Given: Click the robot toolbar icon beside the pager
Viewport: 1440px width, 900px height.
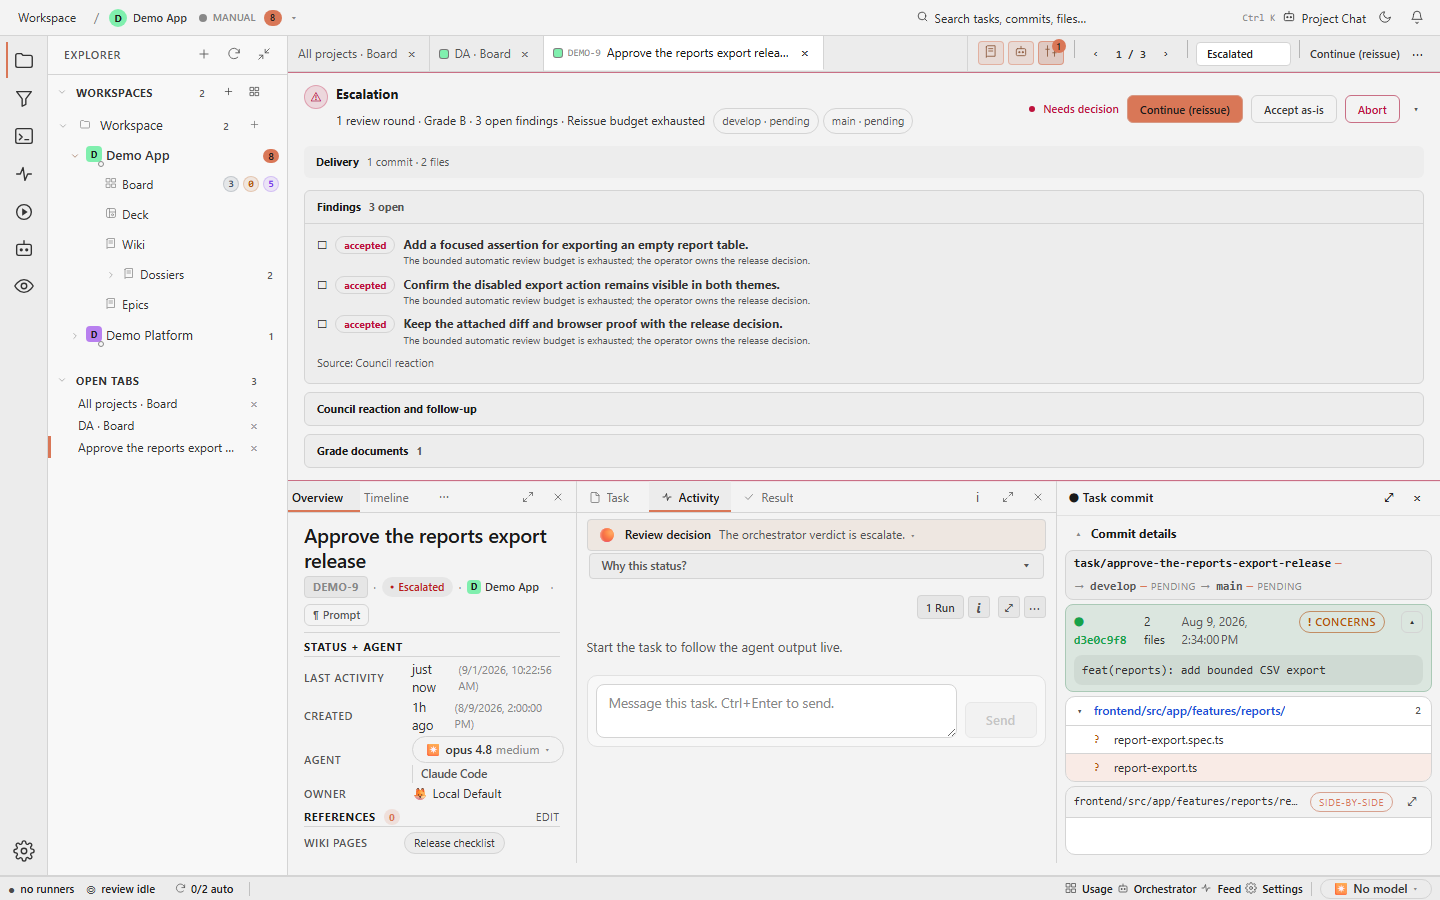Looking at the screenshot, I should [1021, 53].
